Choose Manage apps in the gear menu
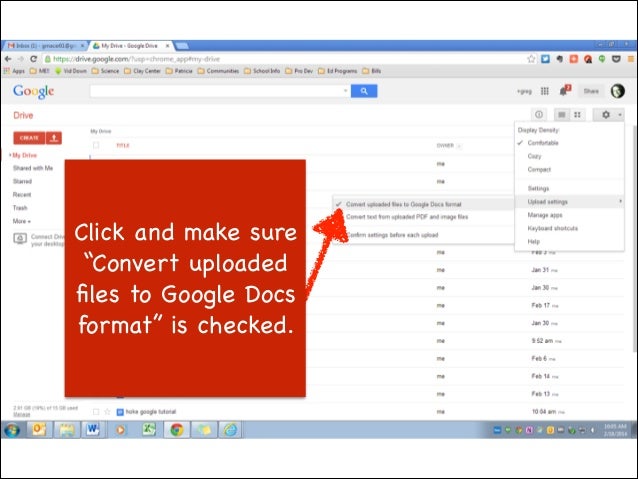The image size is (638, 479). tap(569, 215)
